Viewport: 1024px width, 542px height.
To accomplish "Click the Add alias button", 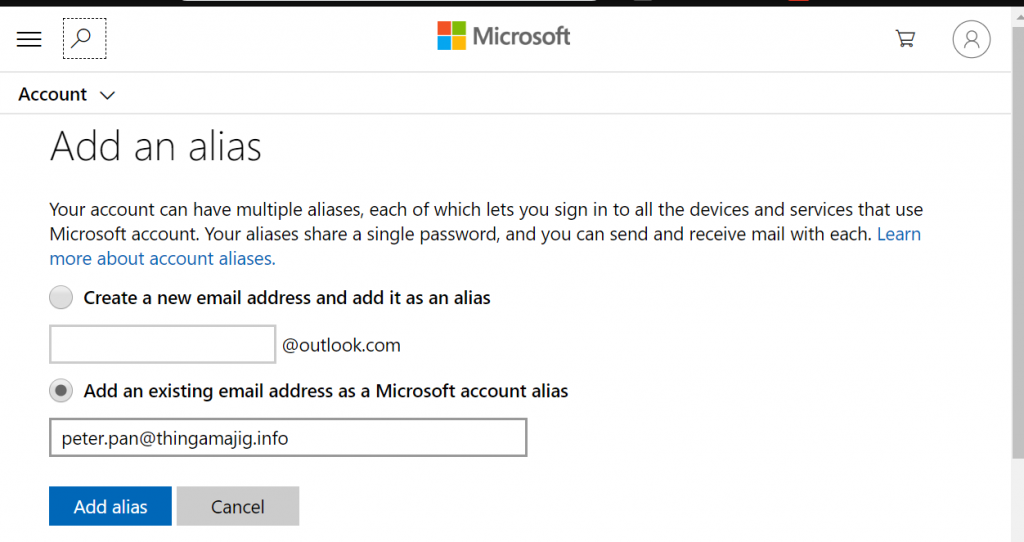I will [110, 506].
